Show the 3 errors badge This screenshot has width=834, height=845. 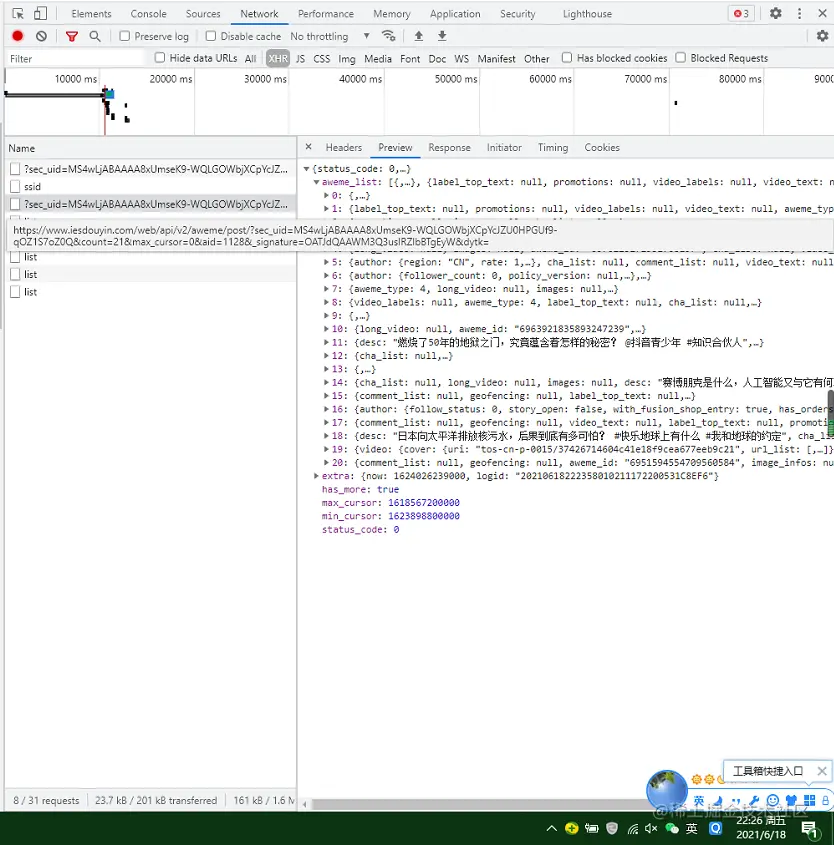[741, 13]
